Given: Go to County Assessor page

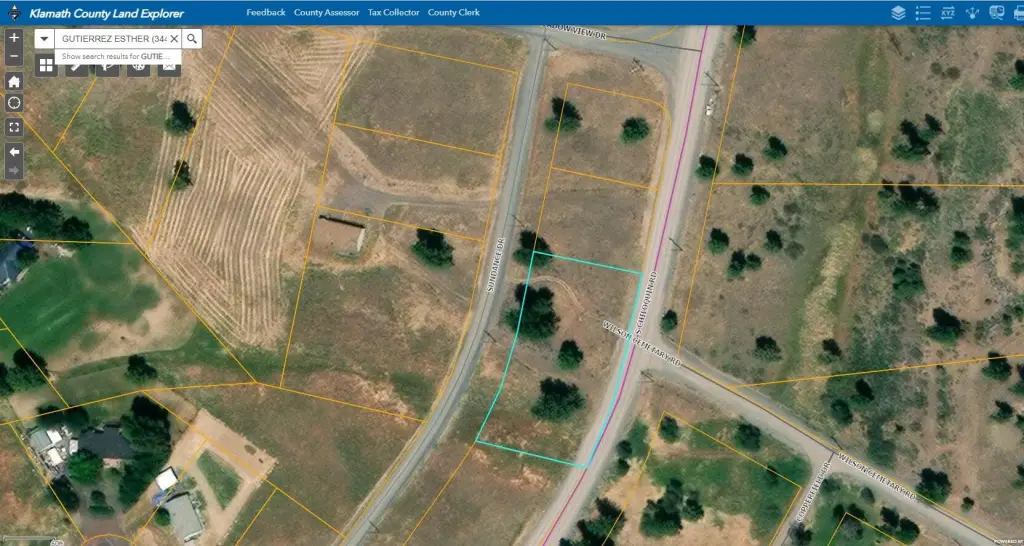Looking at the screenshot, I should tap(326, 13).
